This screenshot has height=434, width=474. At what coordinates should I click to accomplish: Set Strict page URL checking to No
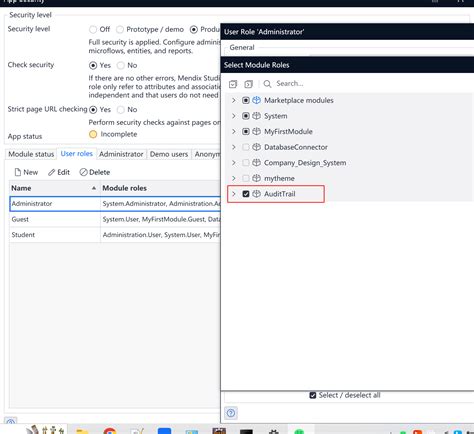(121, 110)
